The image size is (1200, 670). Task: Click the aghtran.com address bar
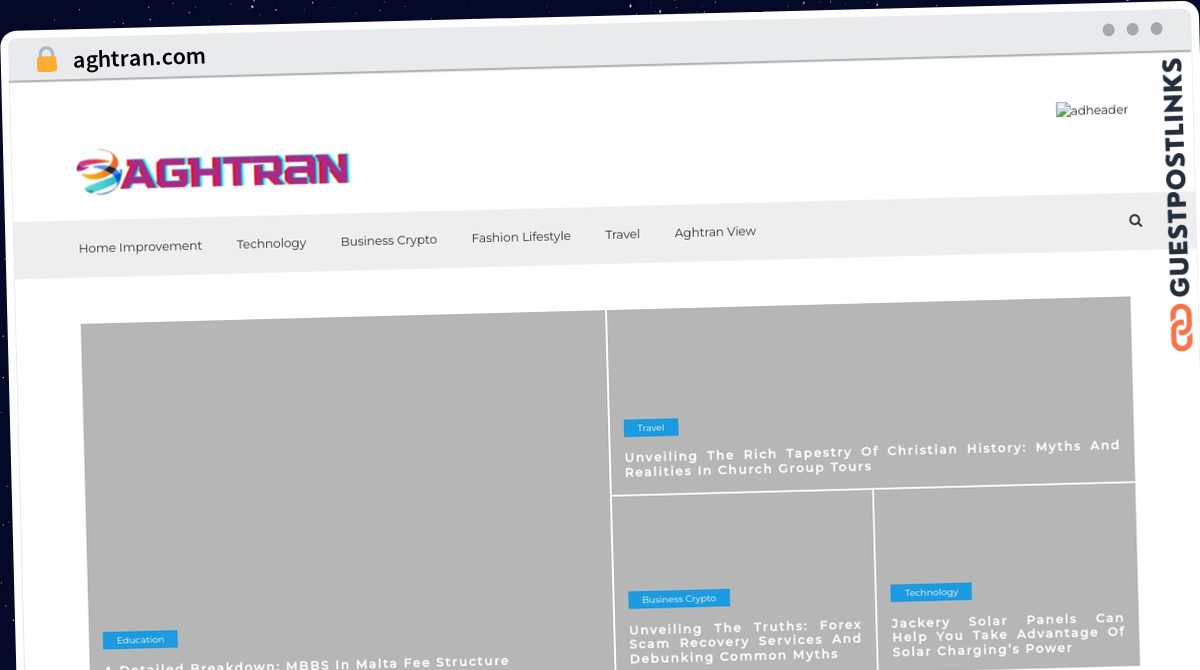pos(139,59)
